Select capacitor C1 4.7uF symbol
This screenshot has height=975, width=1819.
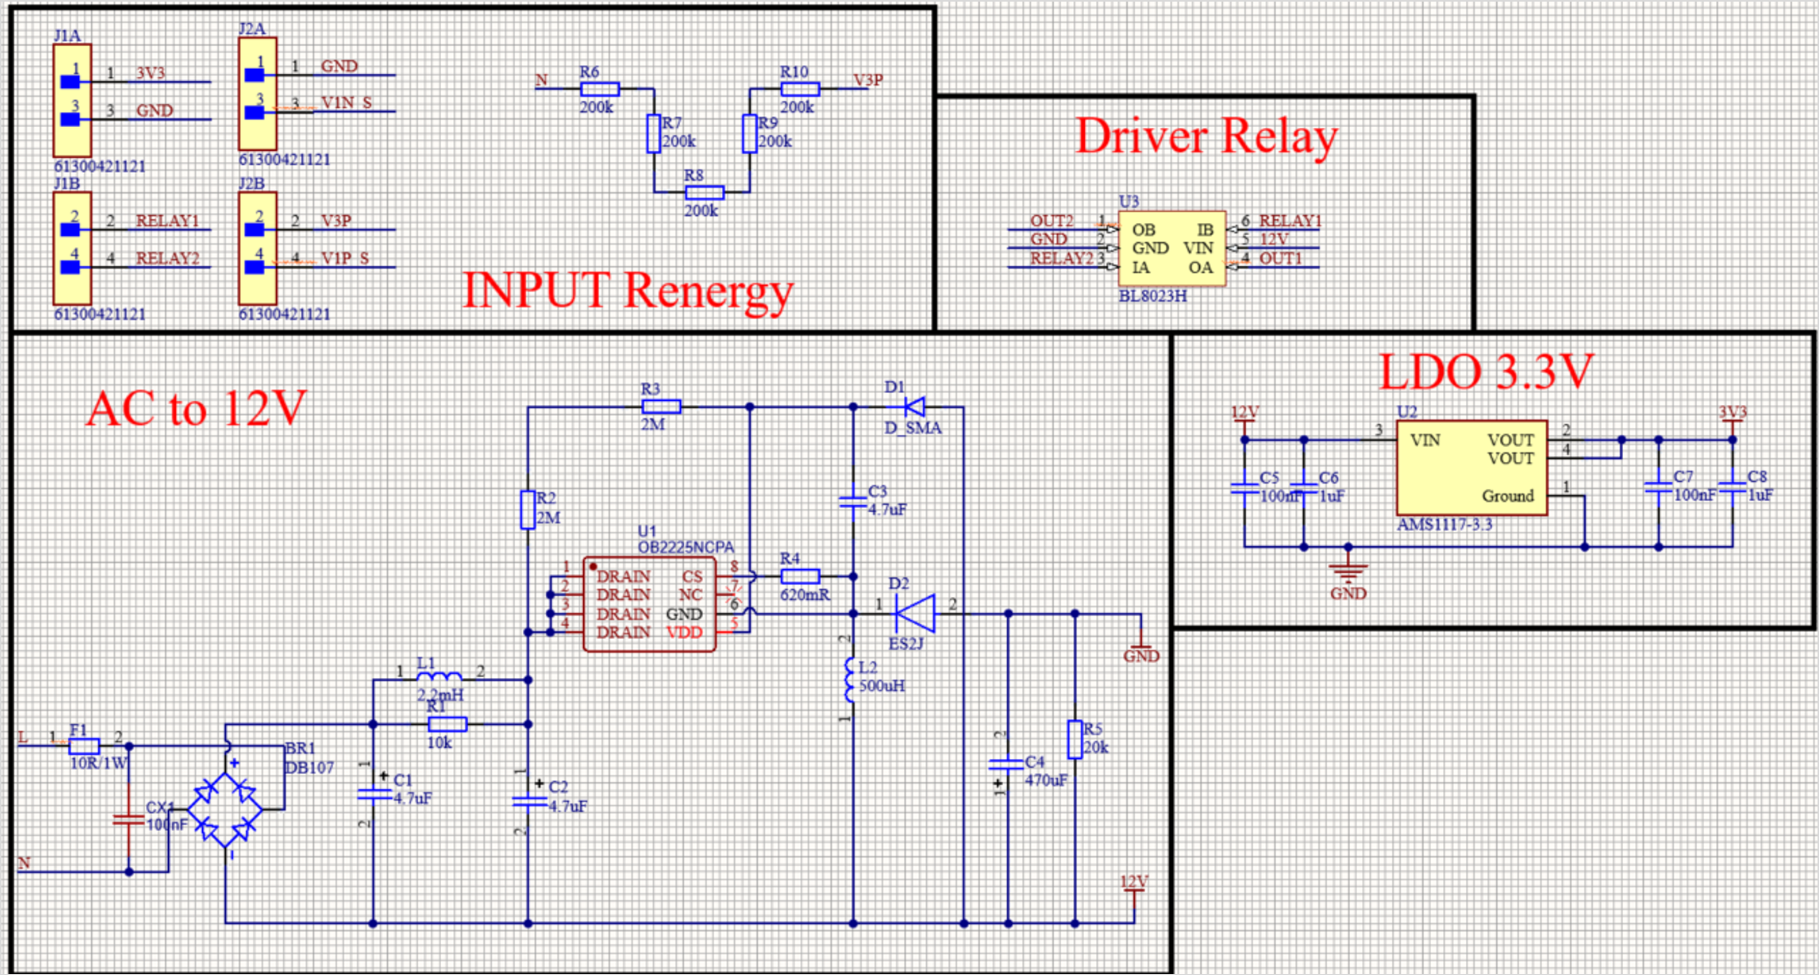click(373, 794)
